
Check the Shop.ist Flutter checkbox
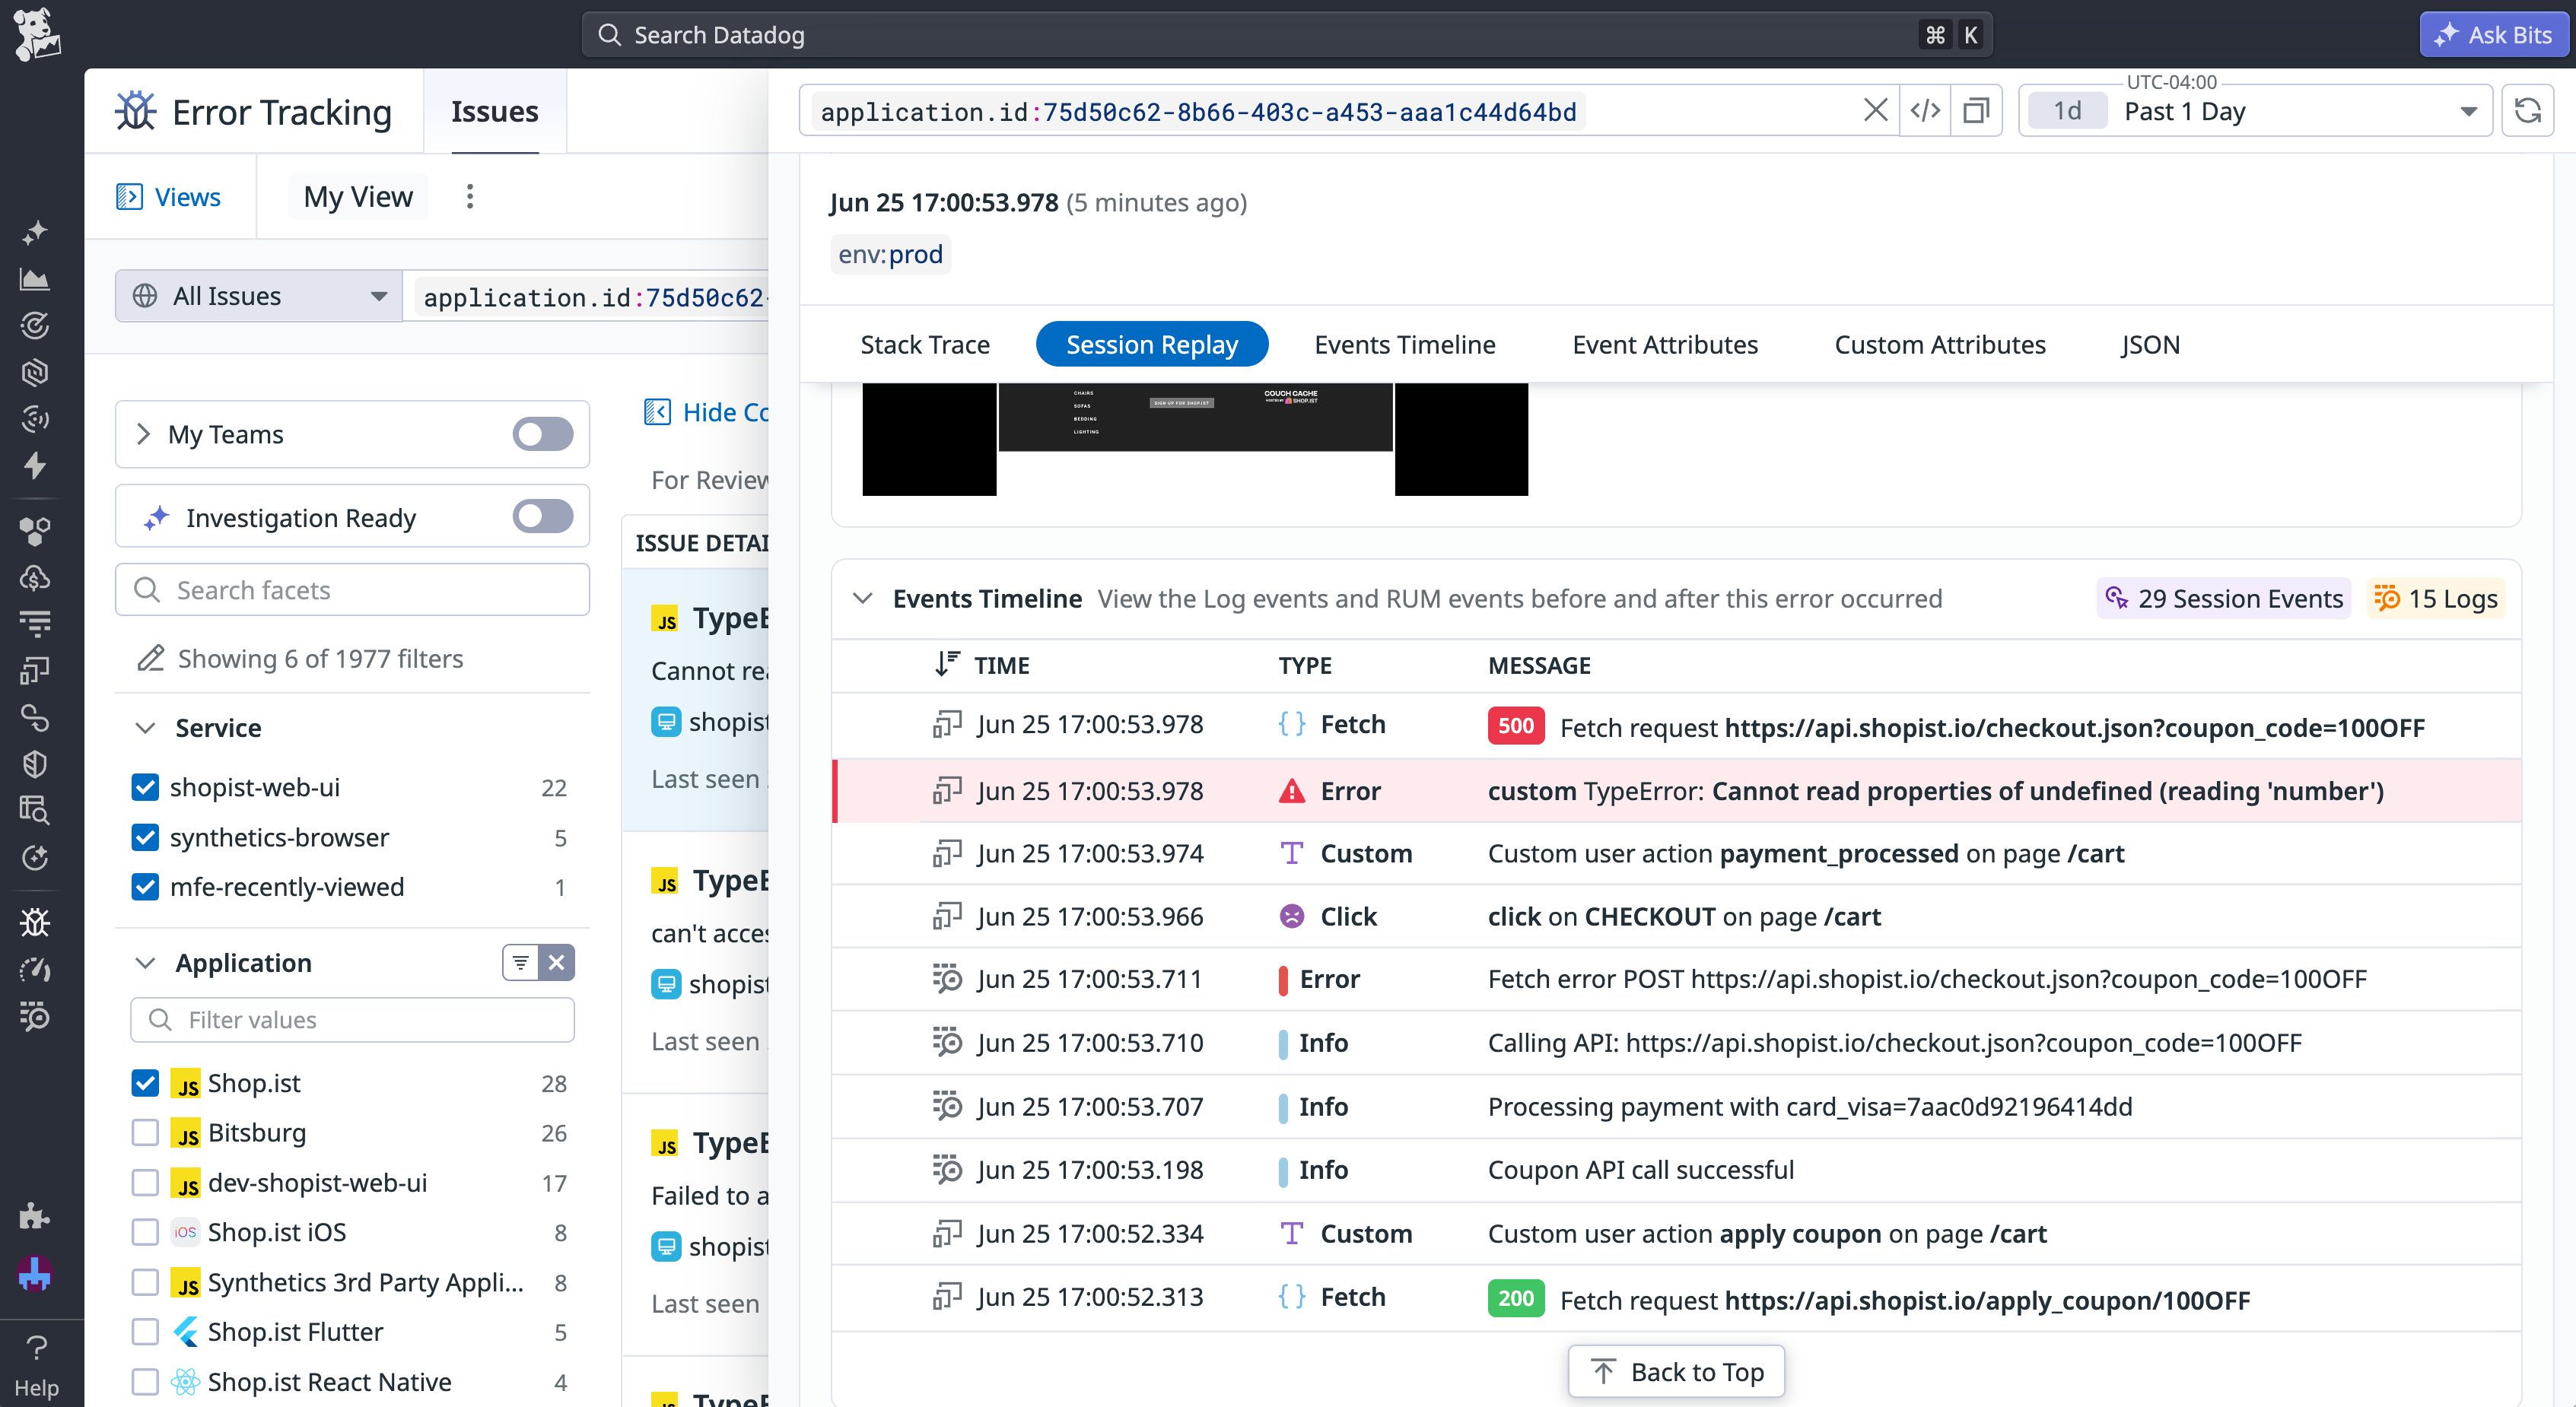click(145, 1331)
